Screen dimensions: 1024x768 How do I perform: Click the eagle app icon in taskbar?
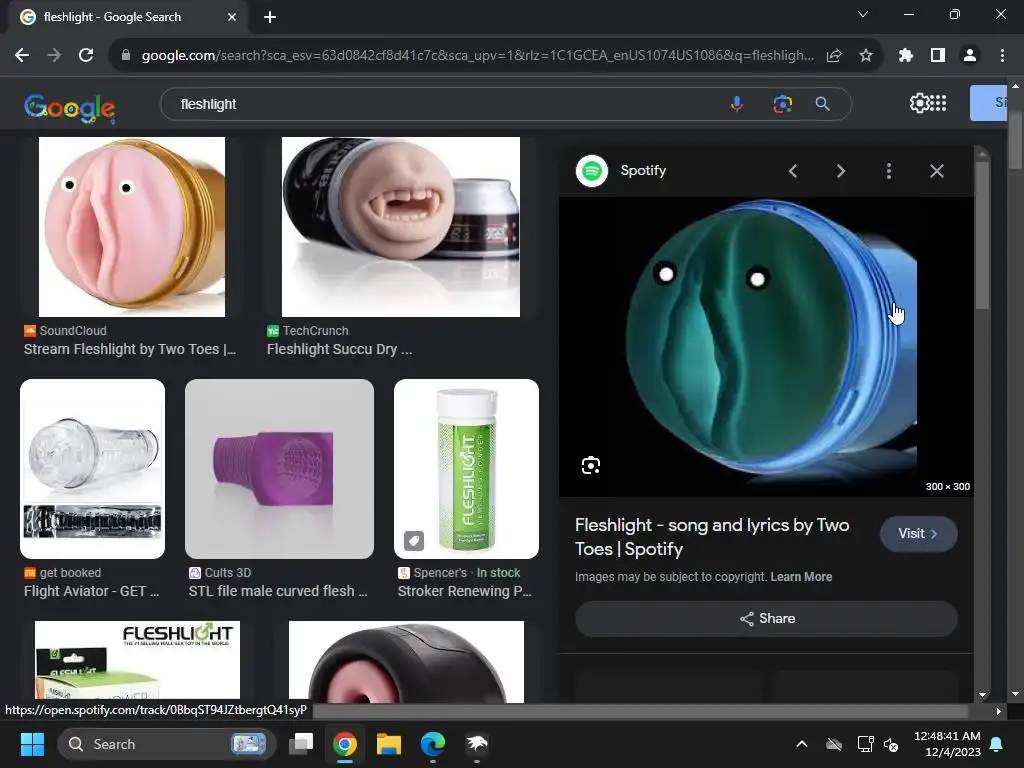[x=477, y=744]
